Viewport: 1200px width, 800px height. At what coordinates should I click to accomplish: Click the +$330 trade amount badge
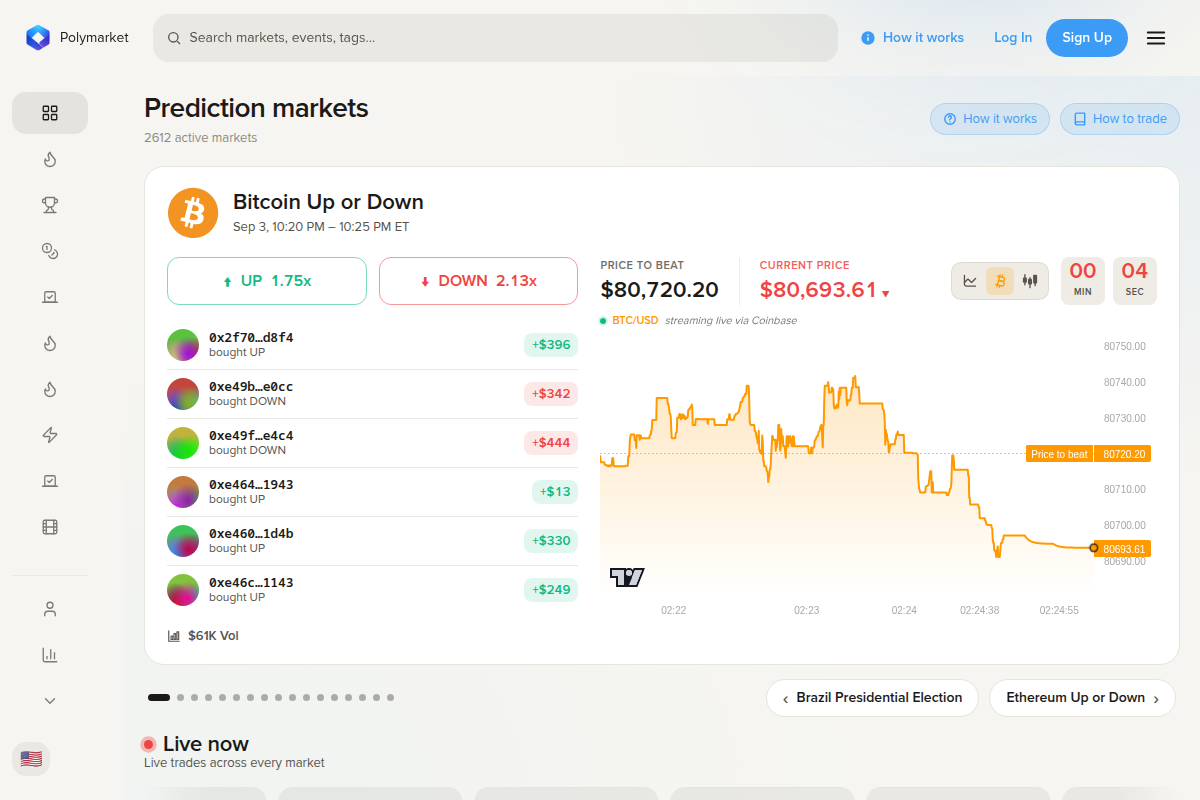point(551,541)
